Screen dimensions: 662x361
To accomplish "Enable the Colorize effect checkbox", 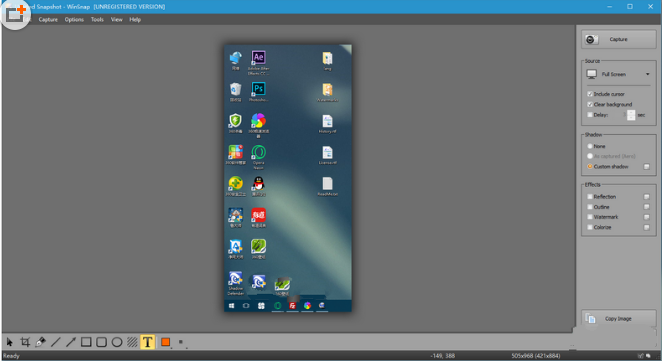I will point(590,227).
